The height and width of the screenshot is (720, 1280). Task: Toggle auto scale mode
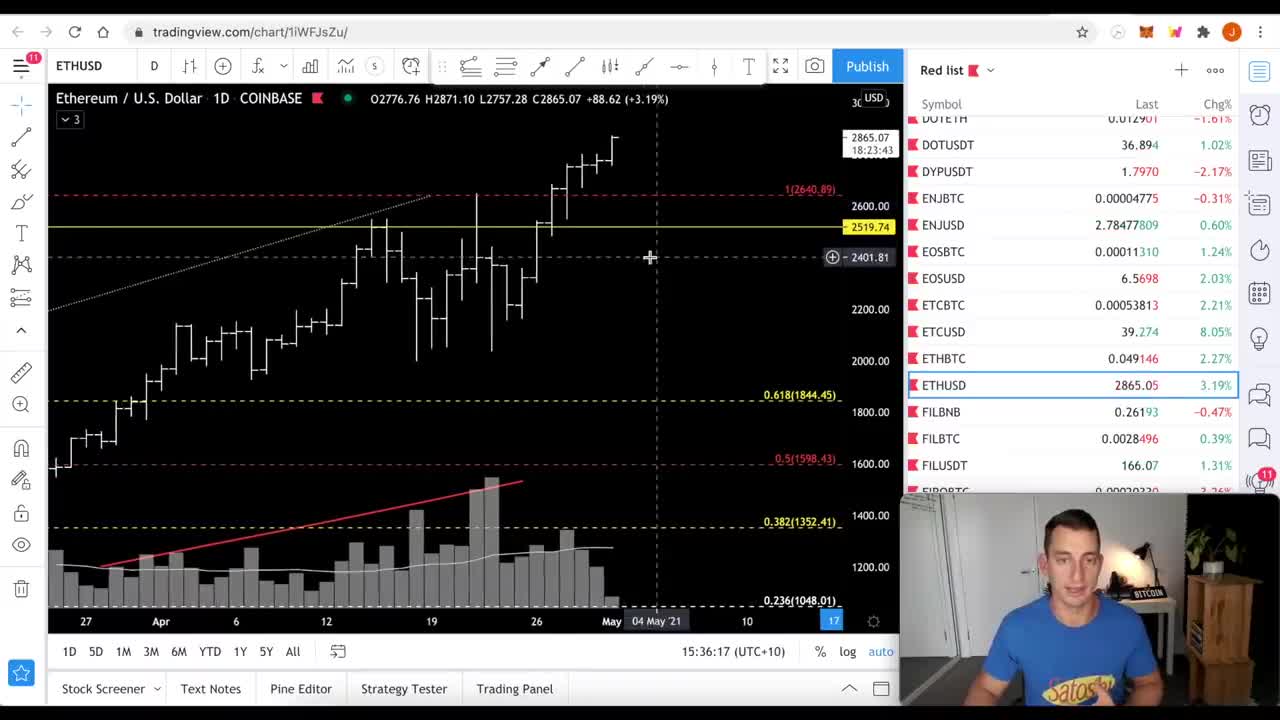[x=881, y=652]
